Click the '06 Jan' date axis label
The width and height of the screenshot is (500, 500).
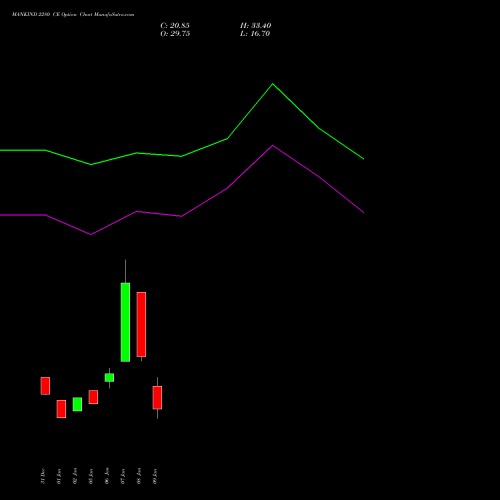107,476
